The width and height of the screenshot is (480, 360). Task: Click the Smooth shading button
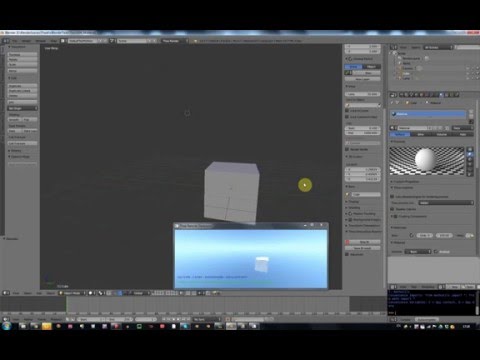click(x=15, y=119)
